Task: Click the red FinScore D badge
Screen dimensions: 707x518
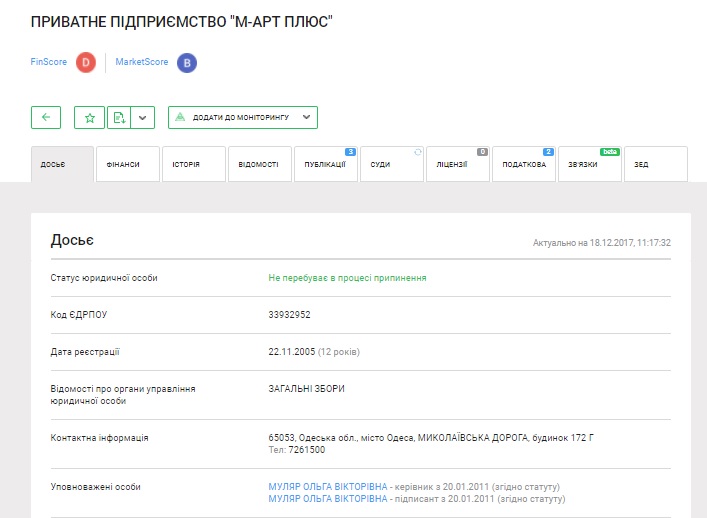Action: (86, 62)
